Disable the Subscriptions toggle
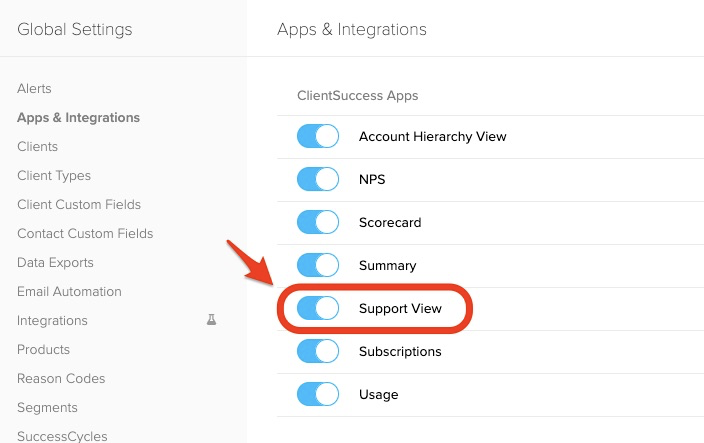The image size is (704, 443). point(318,351)
